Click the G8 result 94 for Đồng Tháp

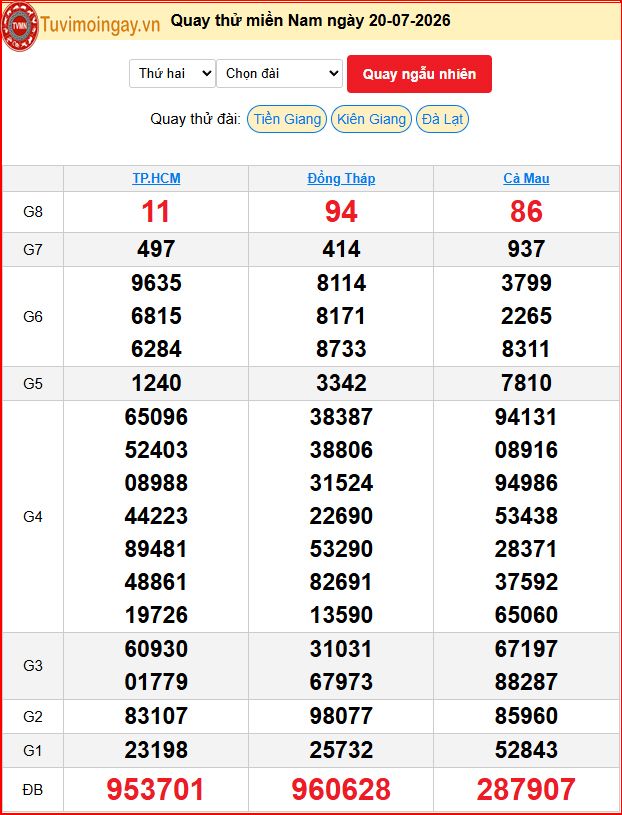(341, 212)
